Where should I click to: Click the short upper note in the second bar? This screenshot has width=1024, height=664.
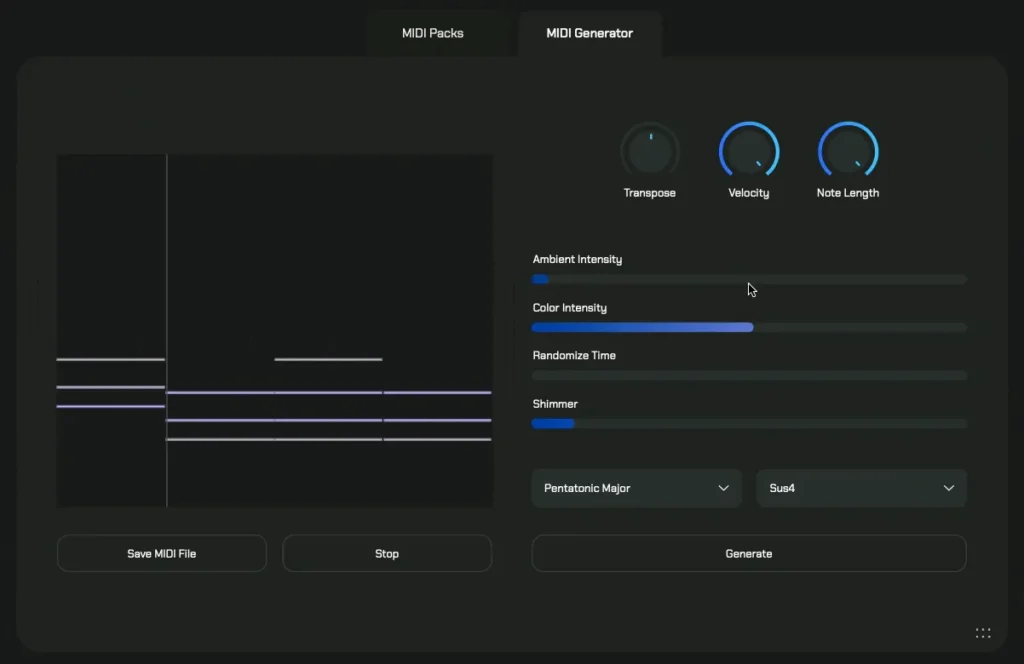tap(328, 359)
